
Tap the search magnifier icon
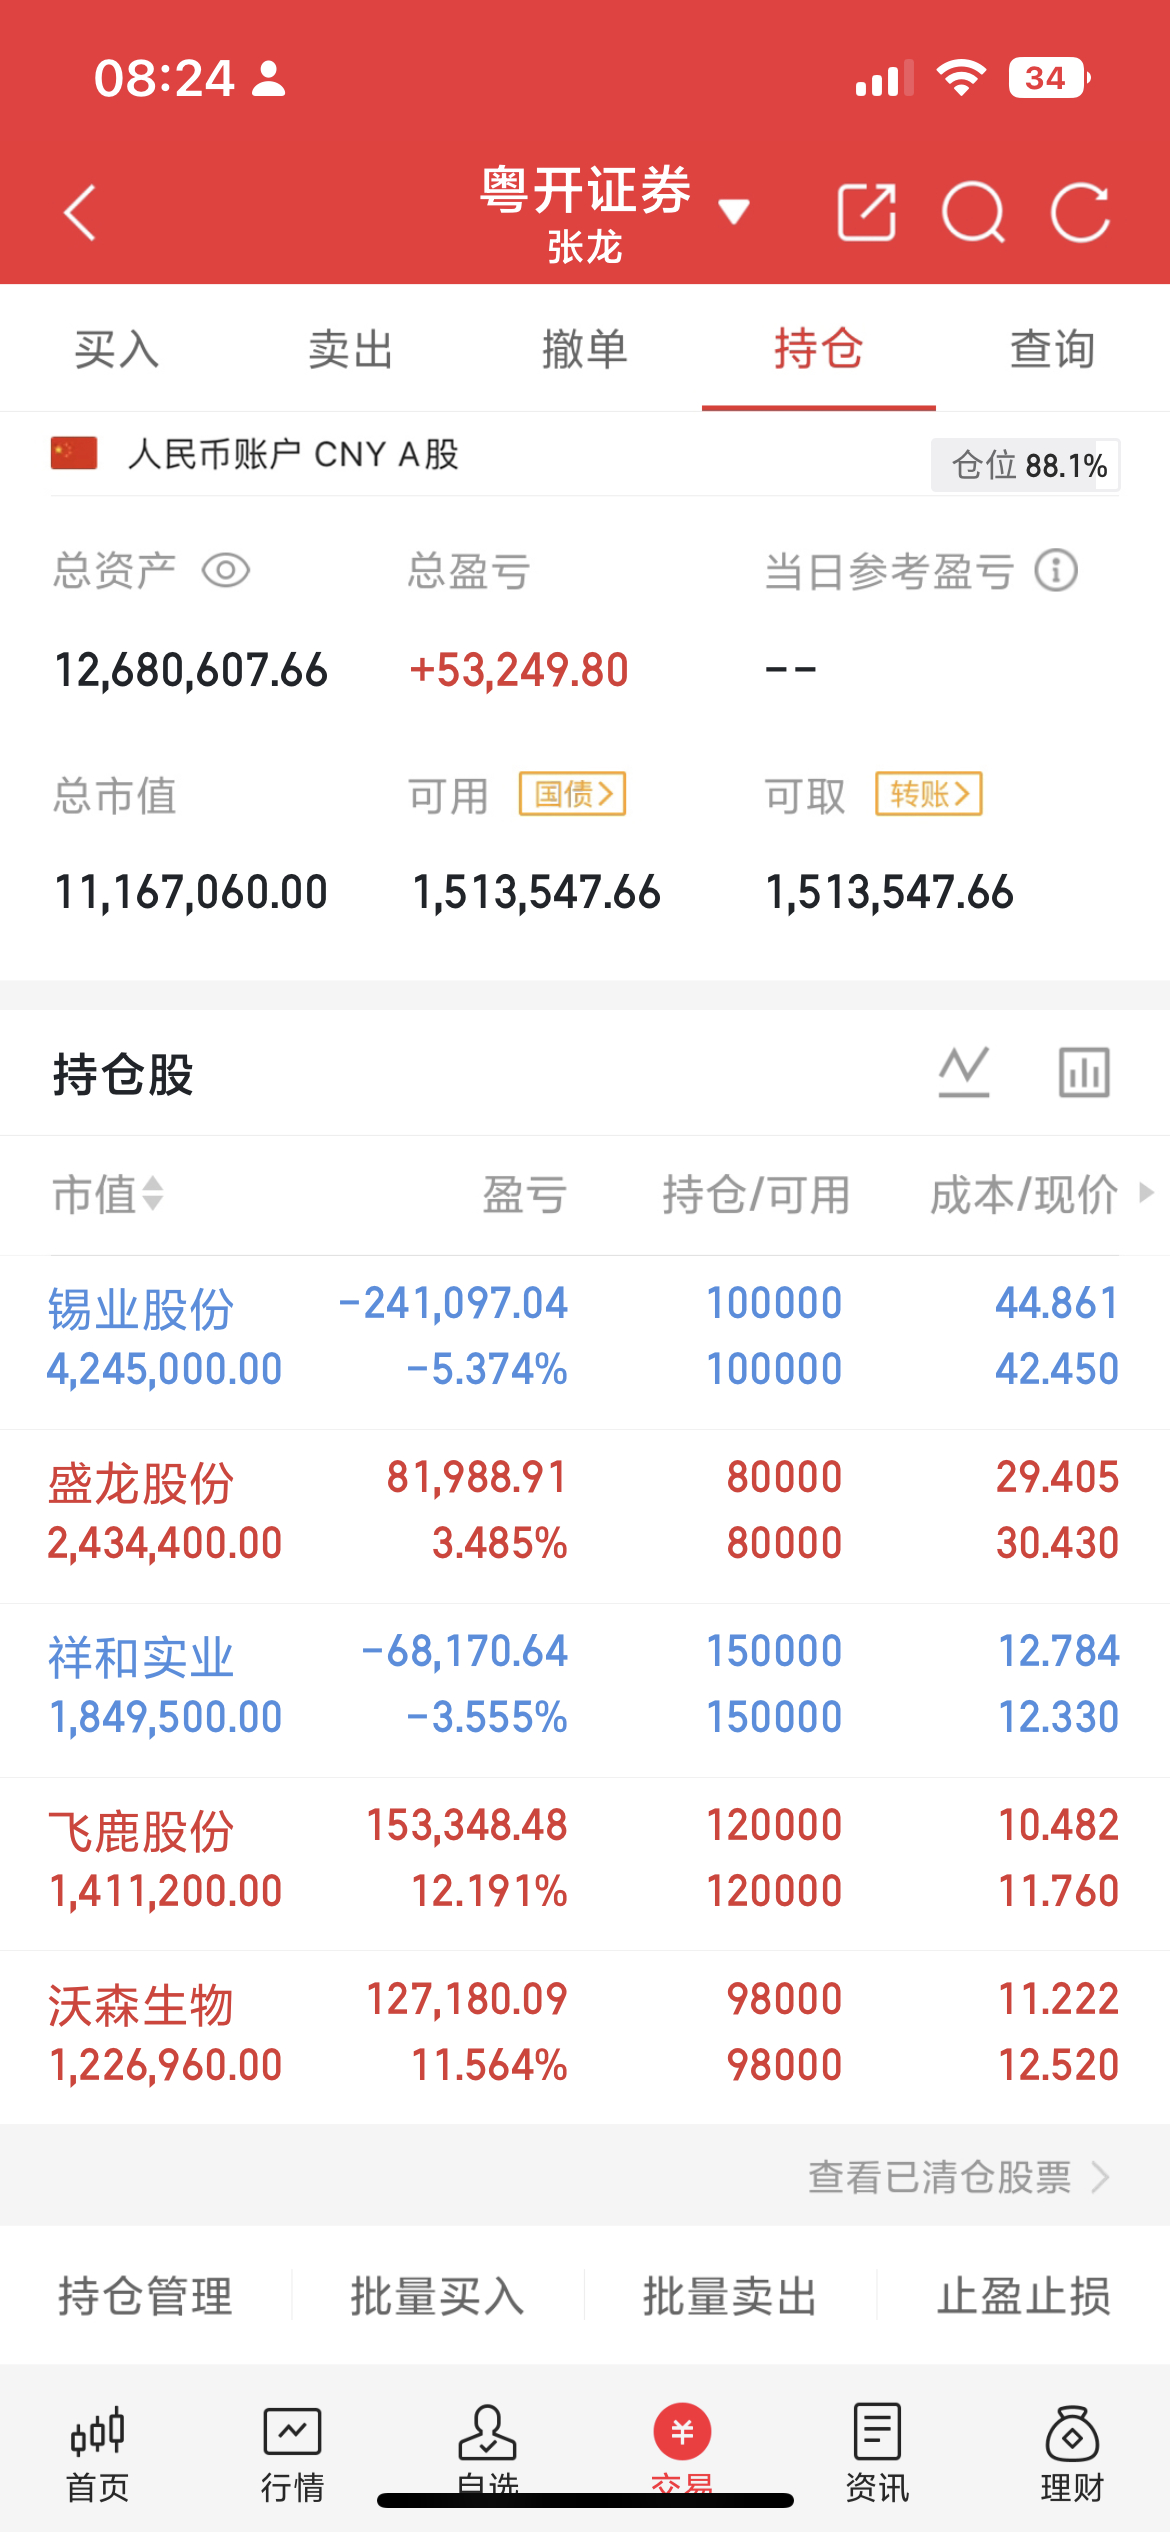[x=974, y=213]
